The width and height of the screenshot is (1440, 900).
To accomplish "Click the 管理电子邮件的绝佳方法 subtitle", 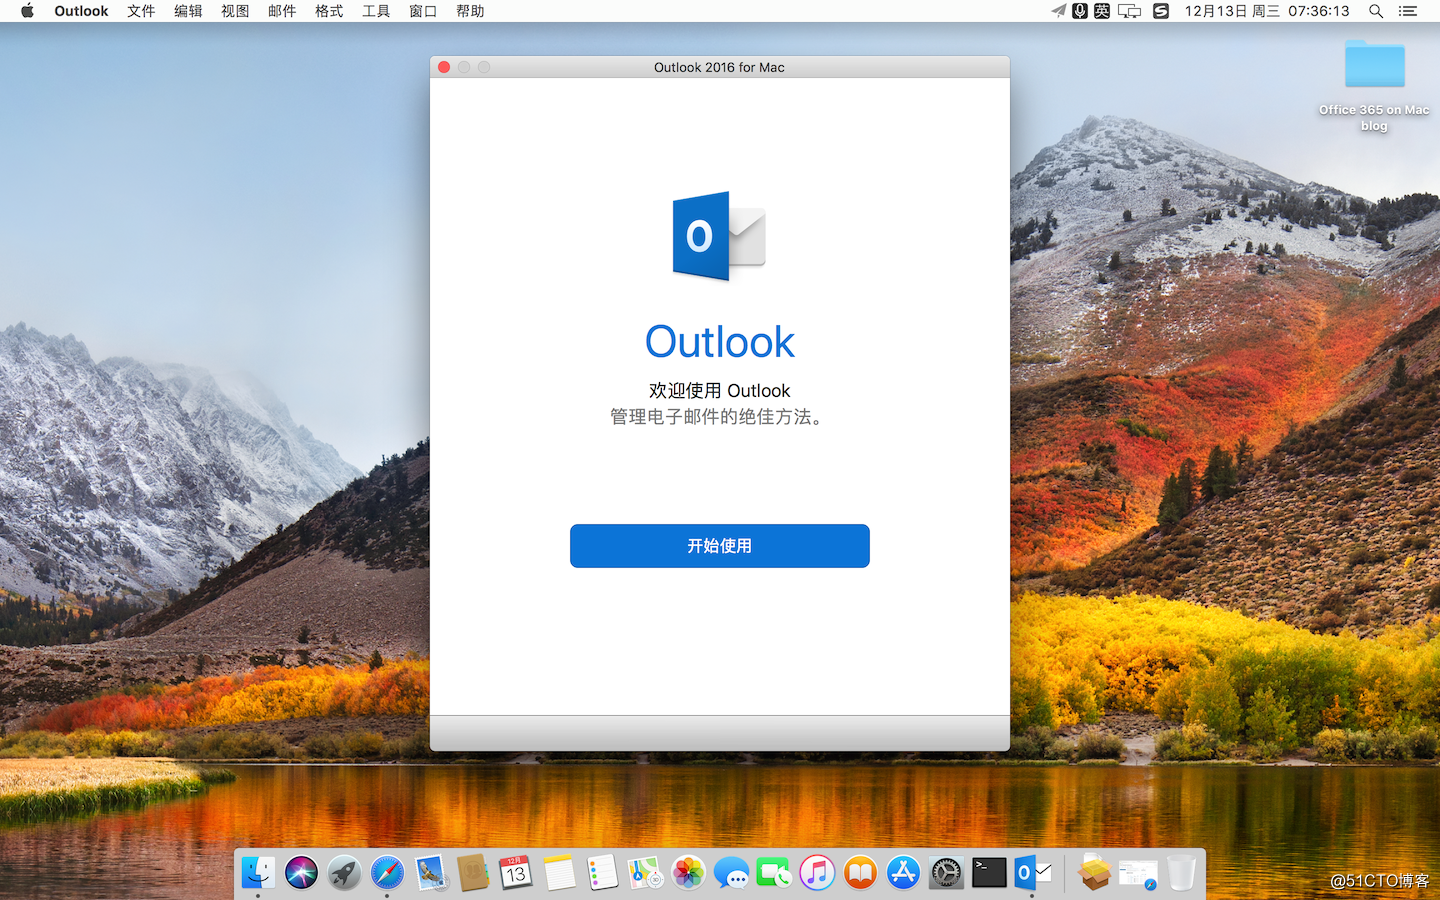I will pyautogui.click(x=719, y=417).
